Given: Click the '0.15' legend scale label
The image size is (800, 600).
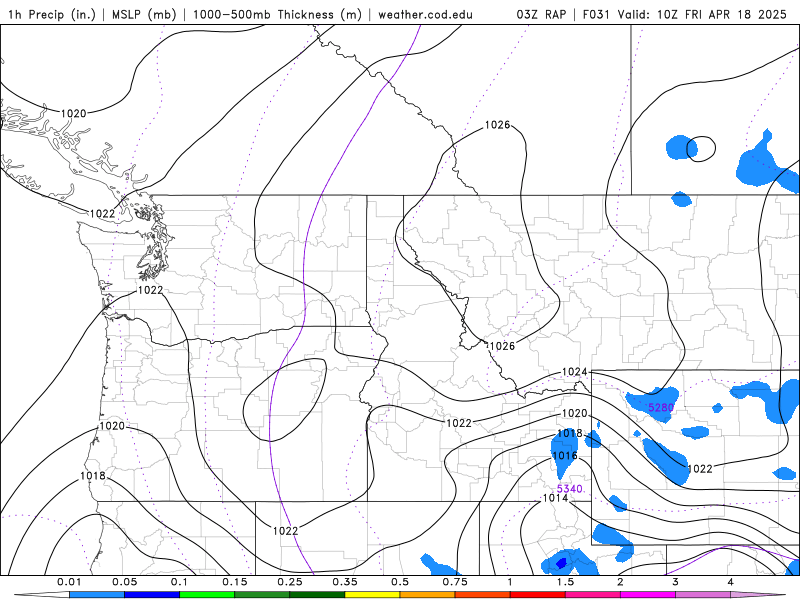Looking at the screenshot, I should coord(235,582).
